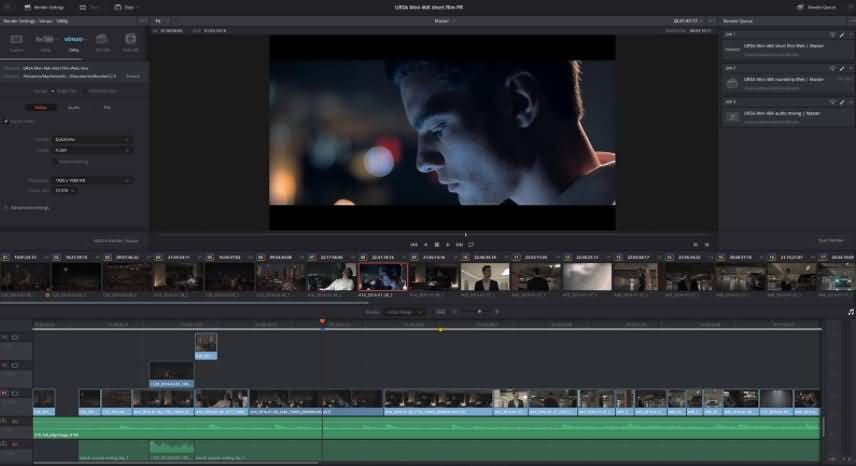Image resolution: width=856 pixels, height=466 pixels.
Task: Open the H.264 codec dropdown
Action: click(92, 150)
